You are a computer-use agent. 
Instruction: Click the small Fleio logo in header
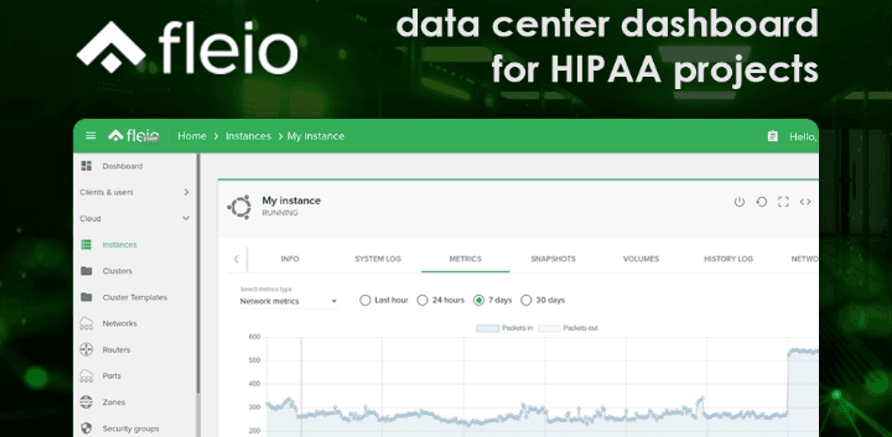tap(134, 136)
